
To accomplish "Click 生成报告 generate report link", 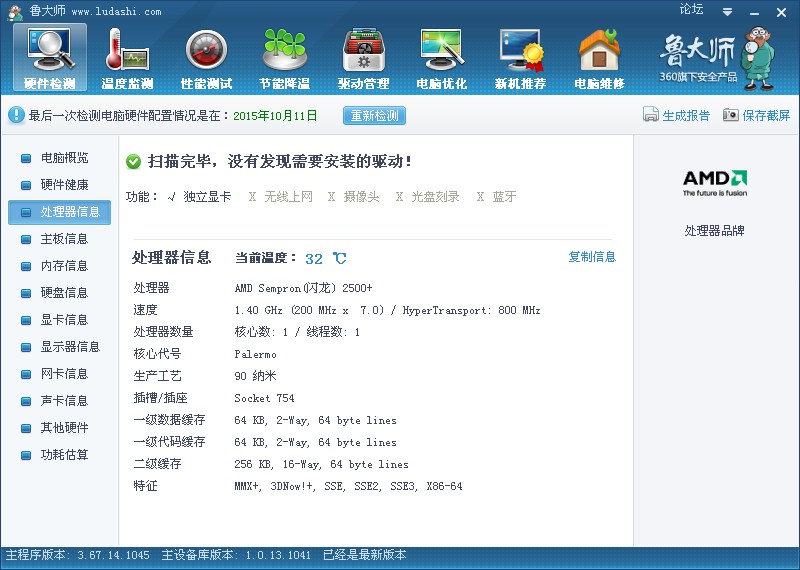I will [x=686, y=116].
